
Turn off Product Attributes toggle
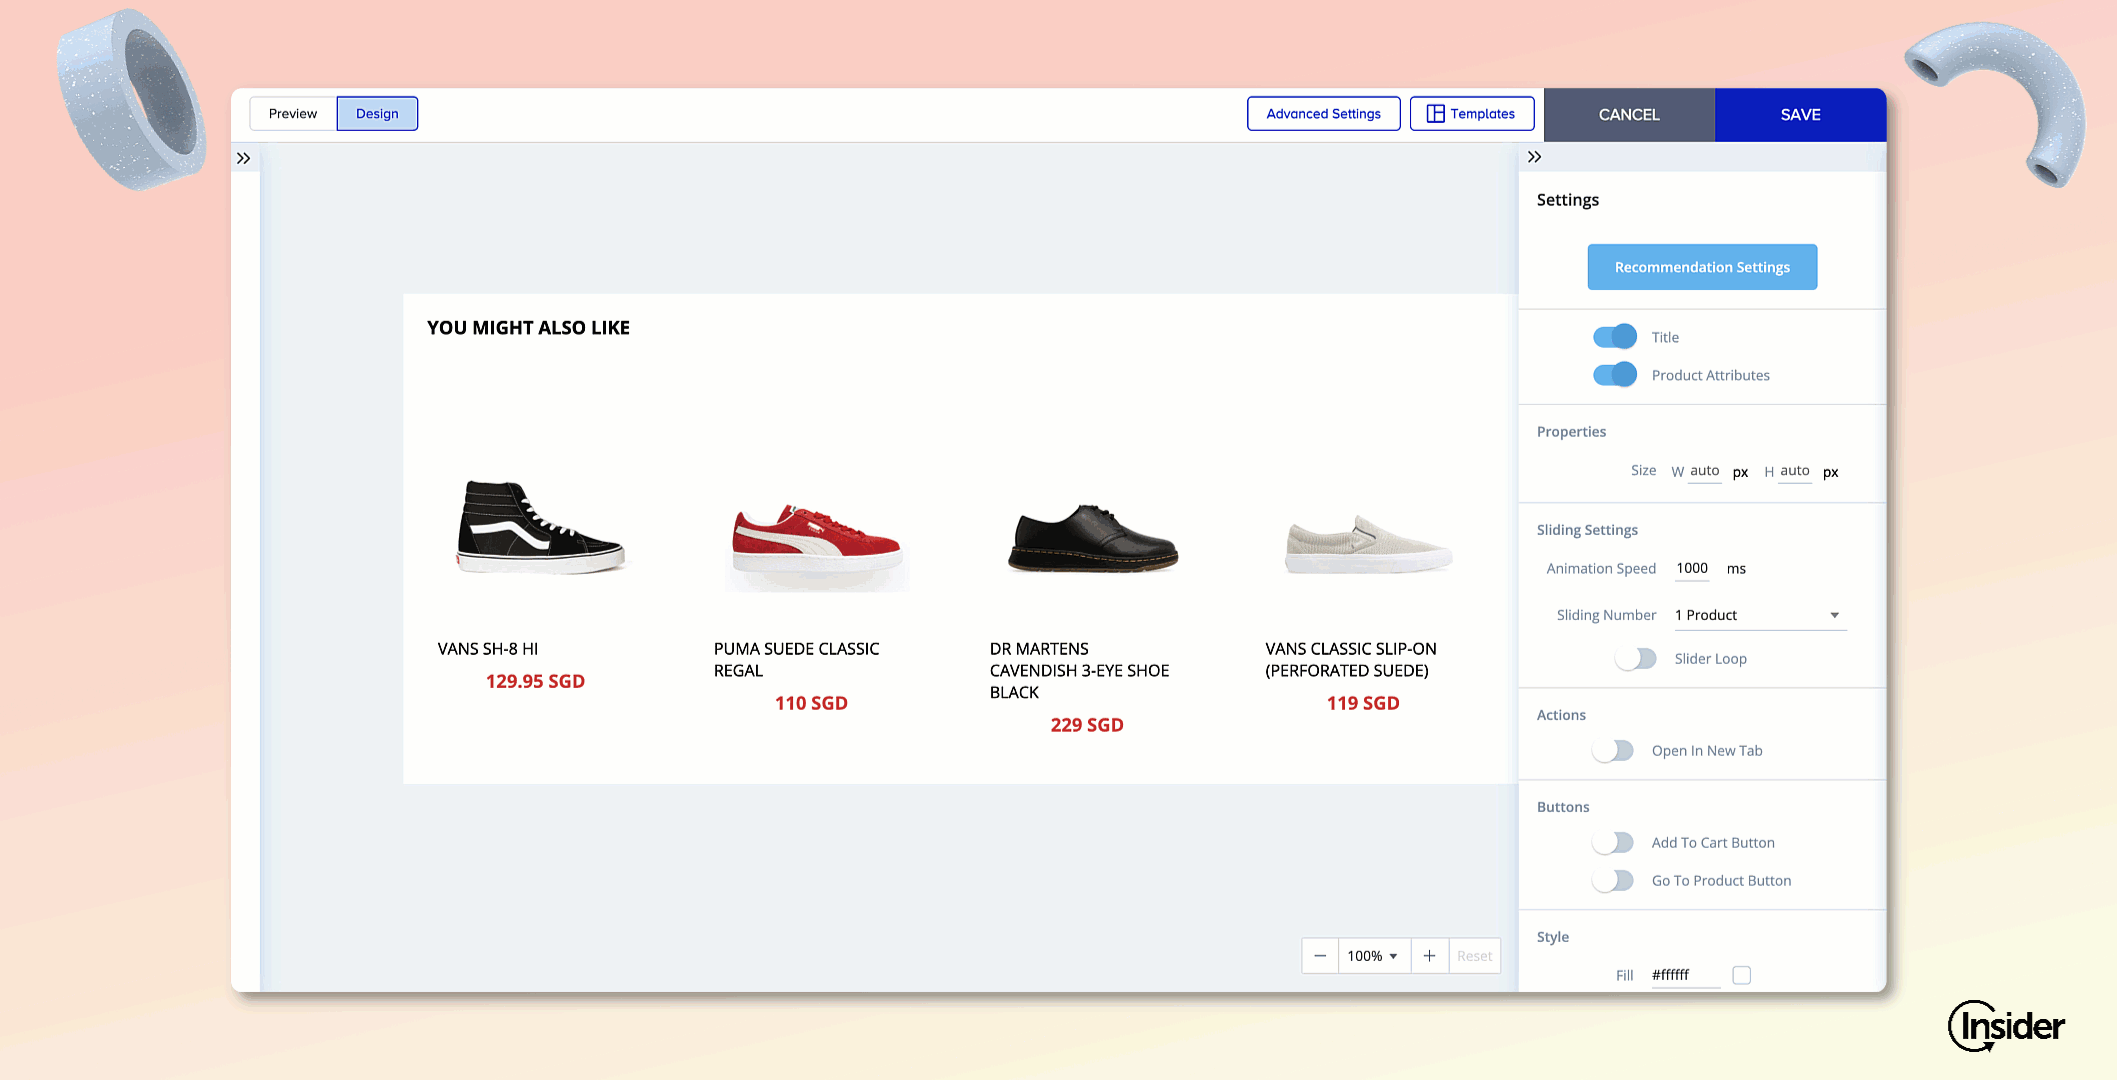[x=1614, y=375]
